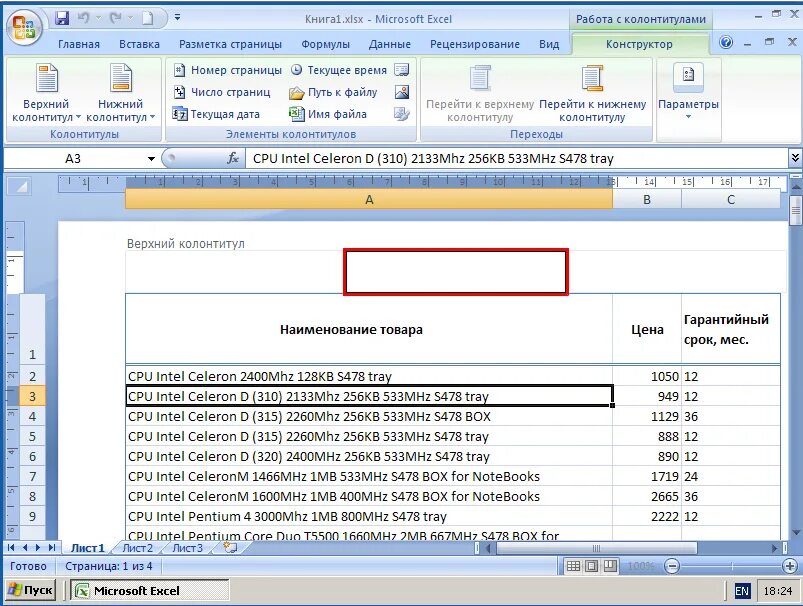Switch to Page Break Preview from the status bar
The image size is (803, 606).
click(x=610, y=566)
